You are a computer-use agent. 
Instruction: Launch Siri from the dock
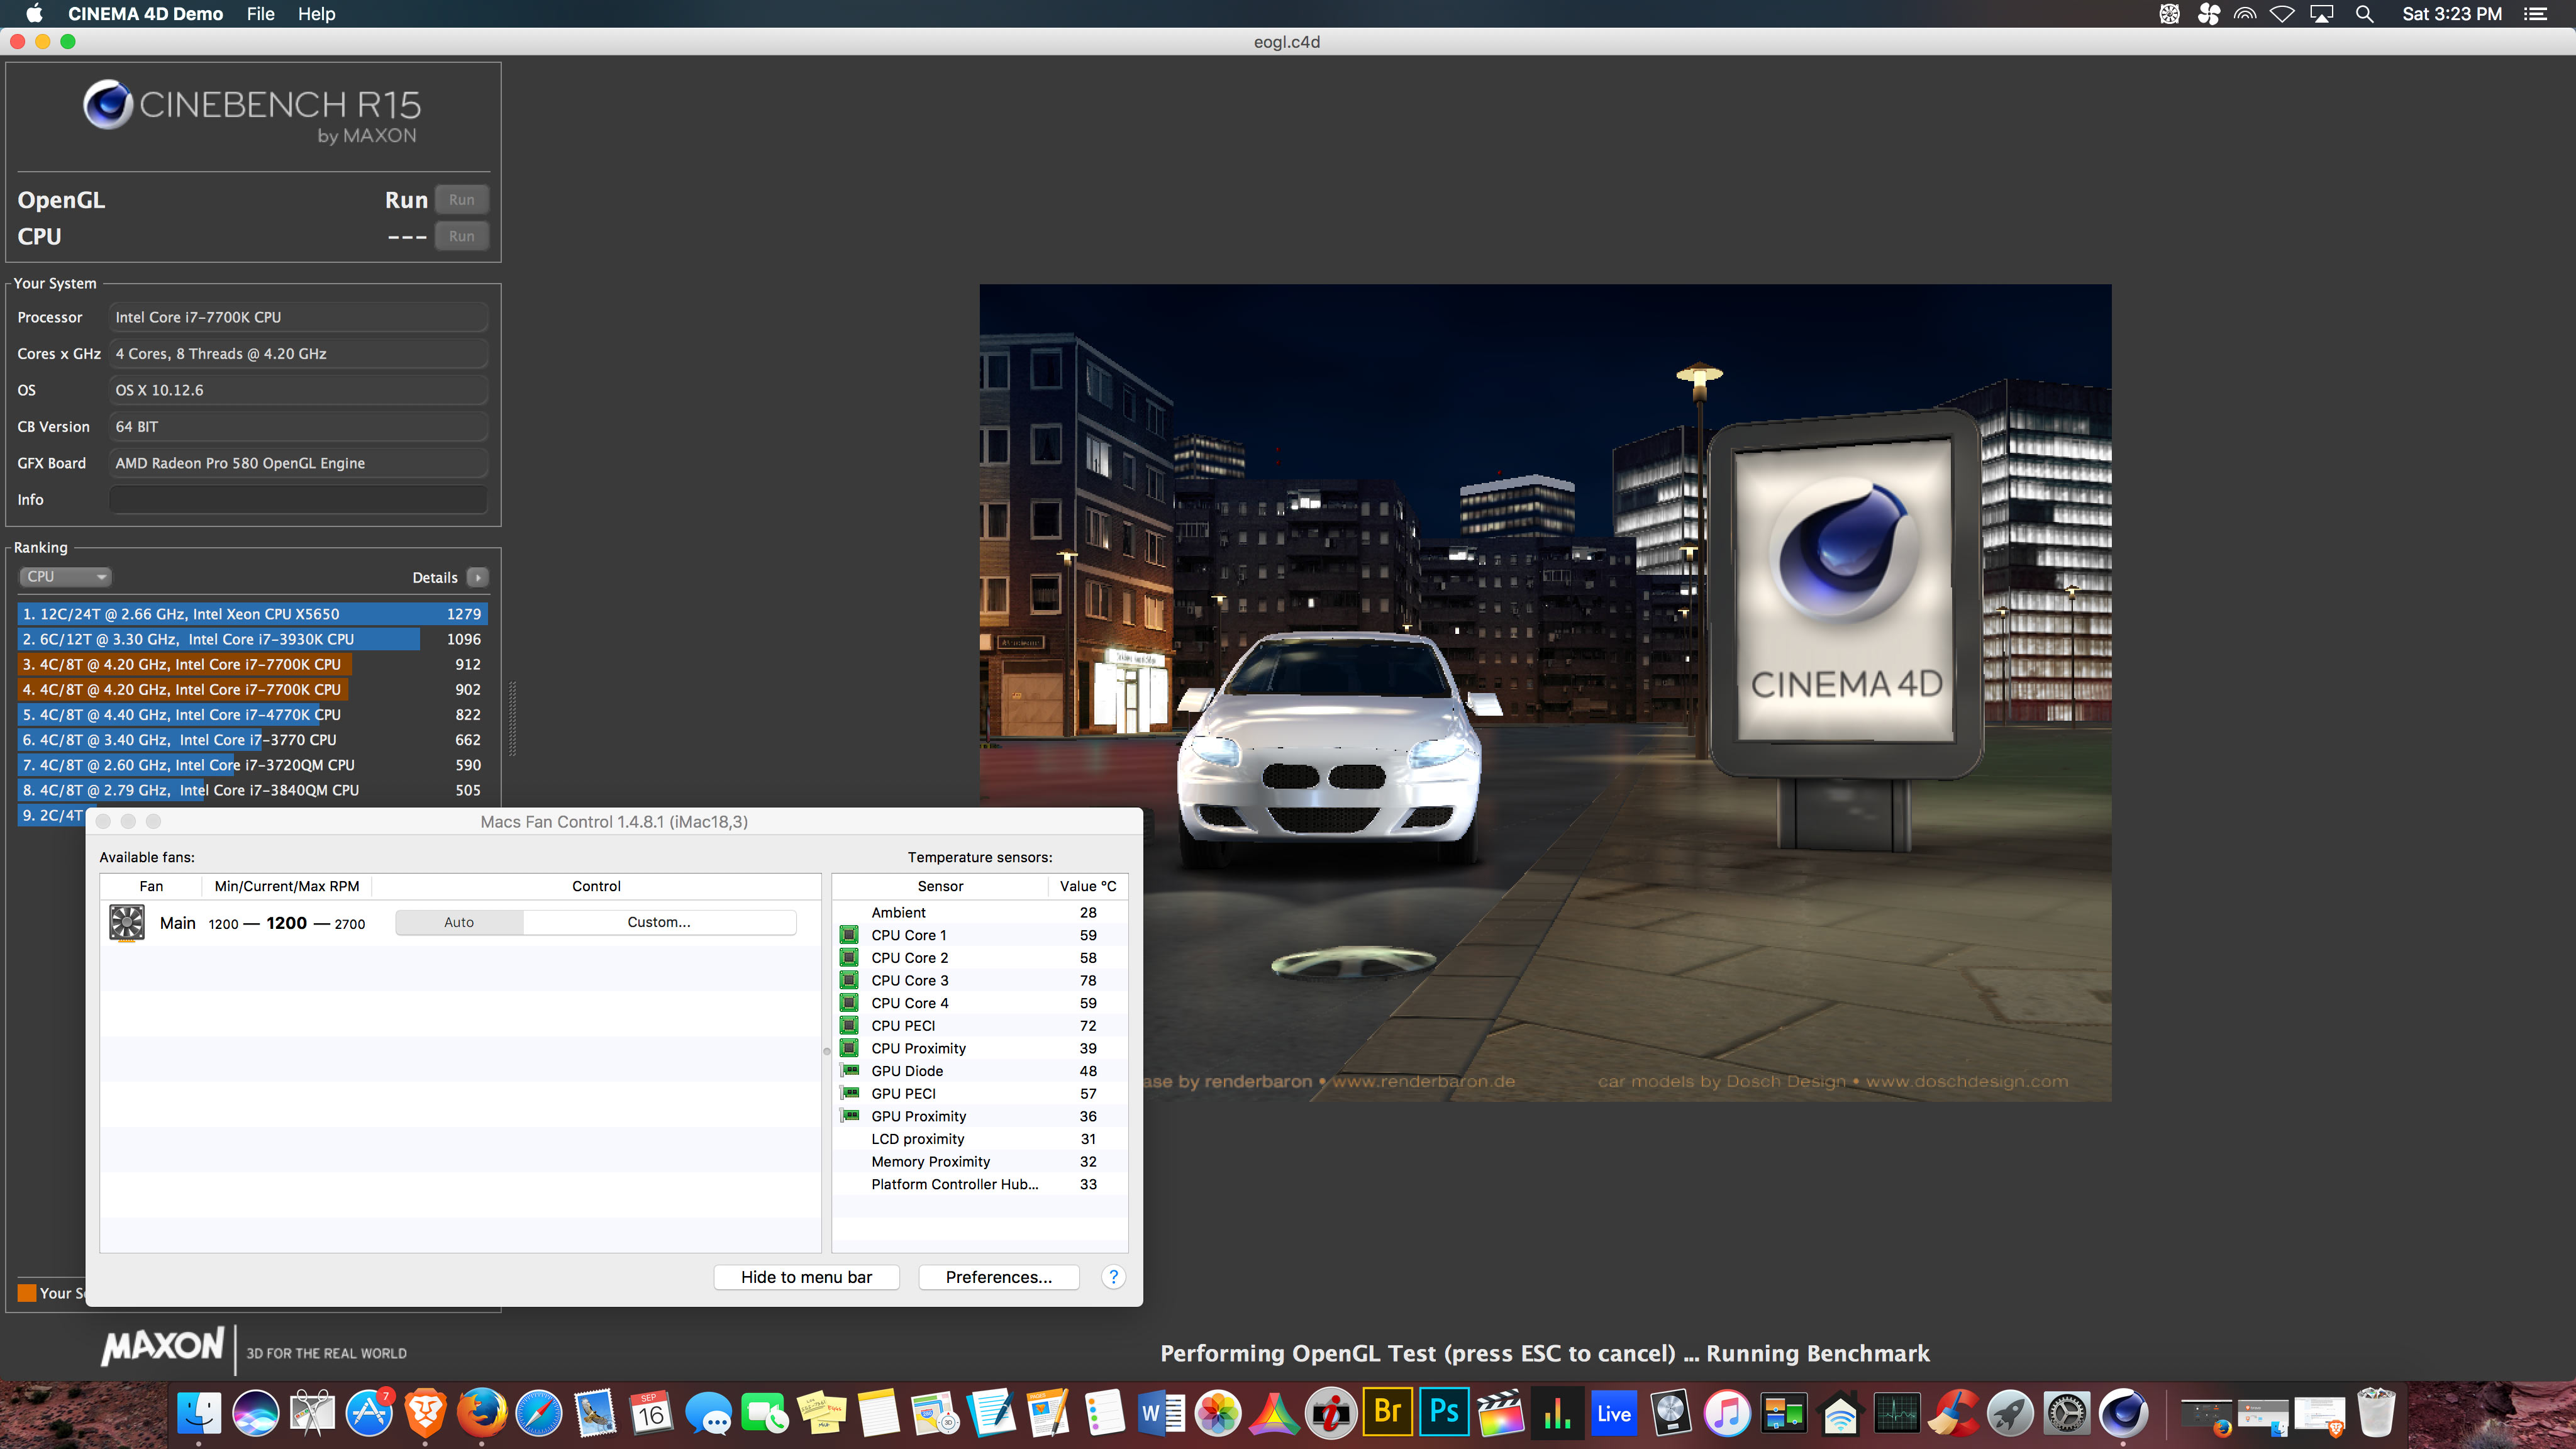click(256, 1414)
